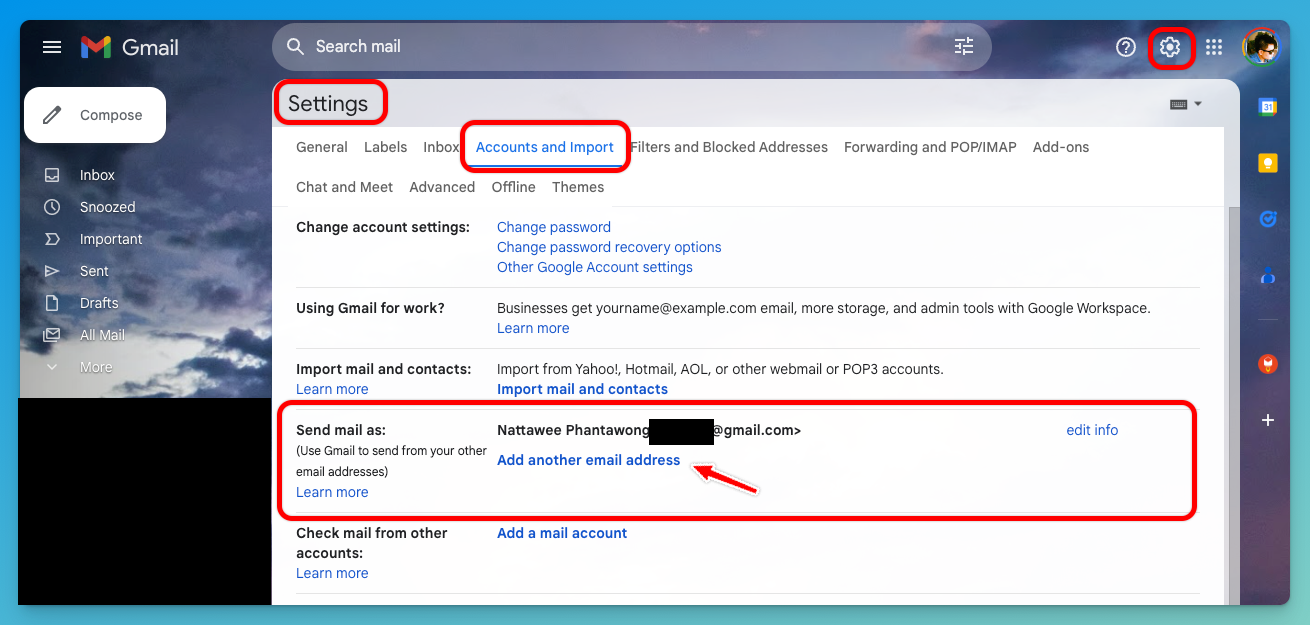Open the Gmail Help menu
The width and height of the screenshot is (1310, 625).
(x=1125, y=46)
